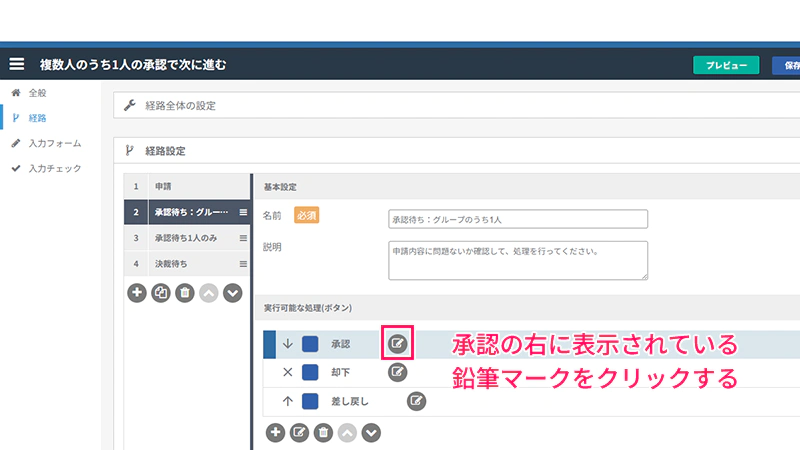Image resolution: width=800 pixels, height=450 pixels.
Task: Click drag handle on step 2 row
Action: coord(243,212)
